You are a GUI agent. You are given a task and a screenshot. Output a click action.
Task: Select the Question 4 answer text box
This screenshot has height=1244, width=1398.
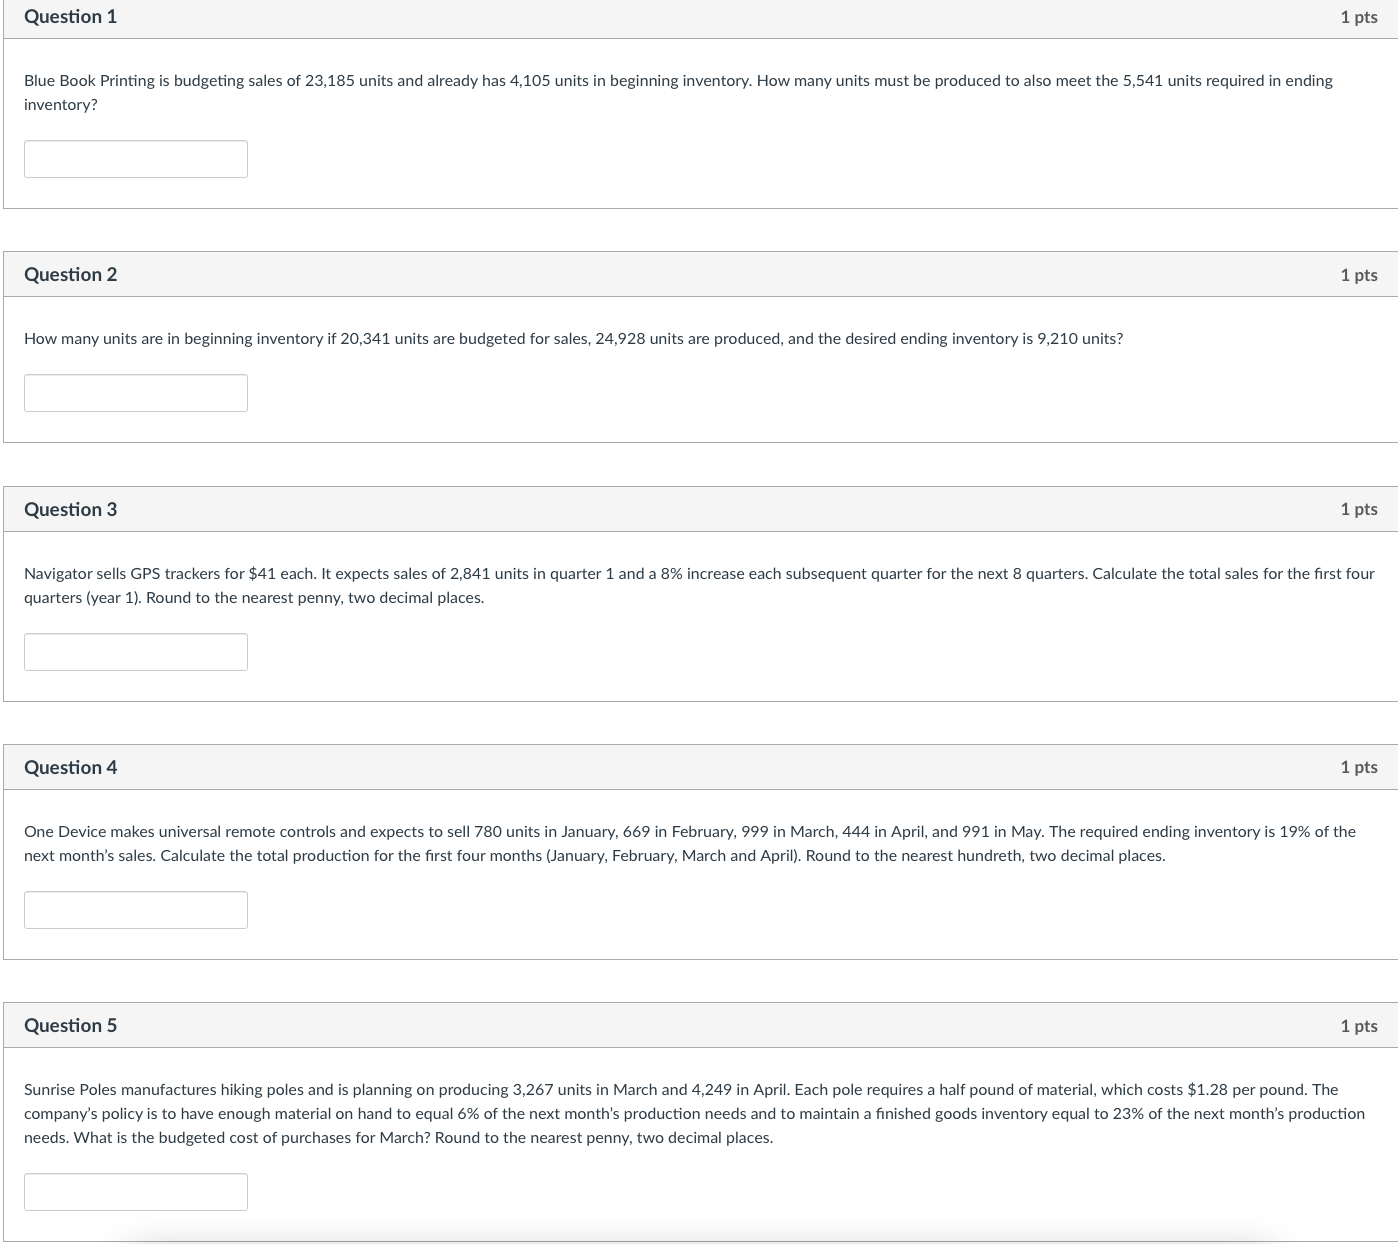(136, 910)
